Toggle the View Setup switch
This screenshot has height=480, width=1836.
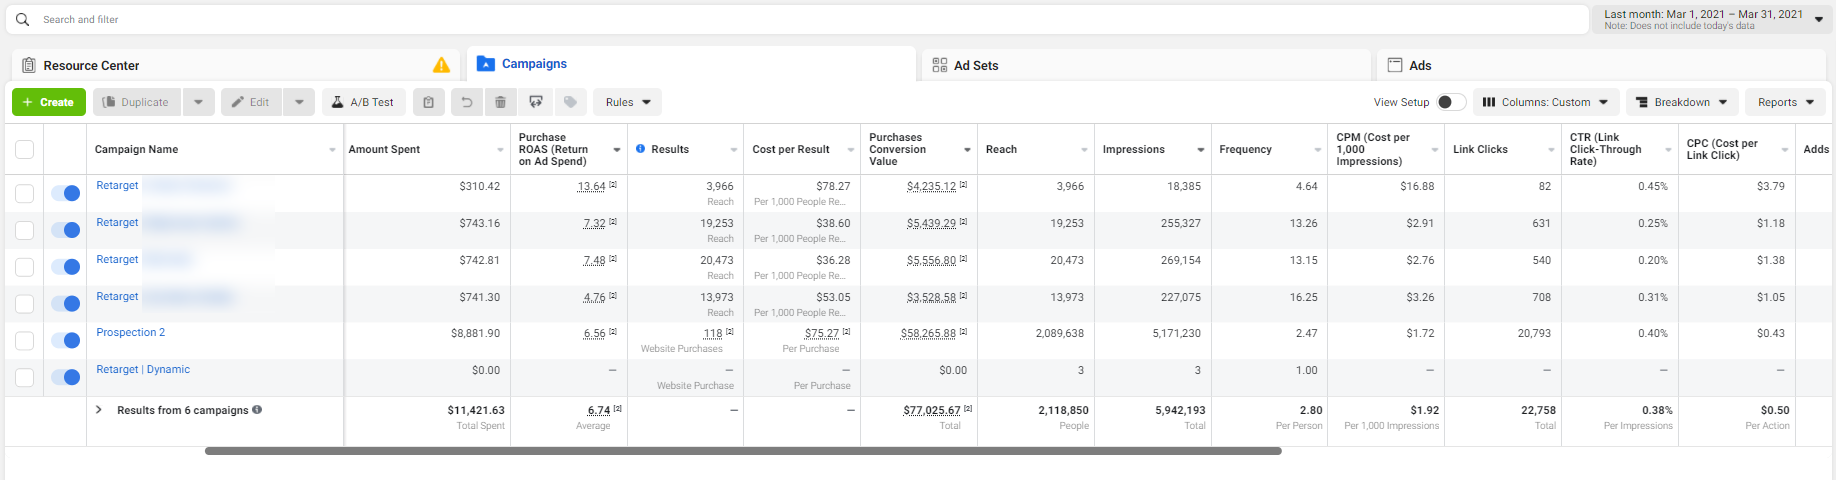coord(1451,102)
